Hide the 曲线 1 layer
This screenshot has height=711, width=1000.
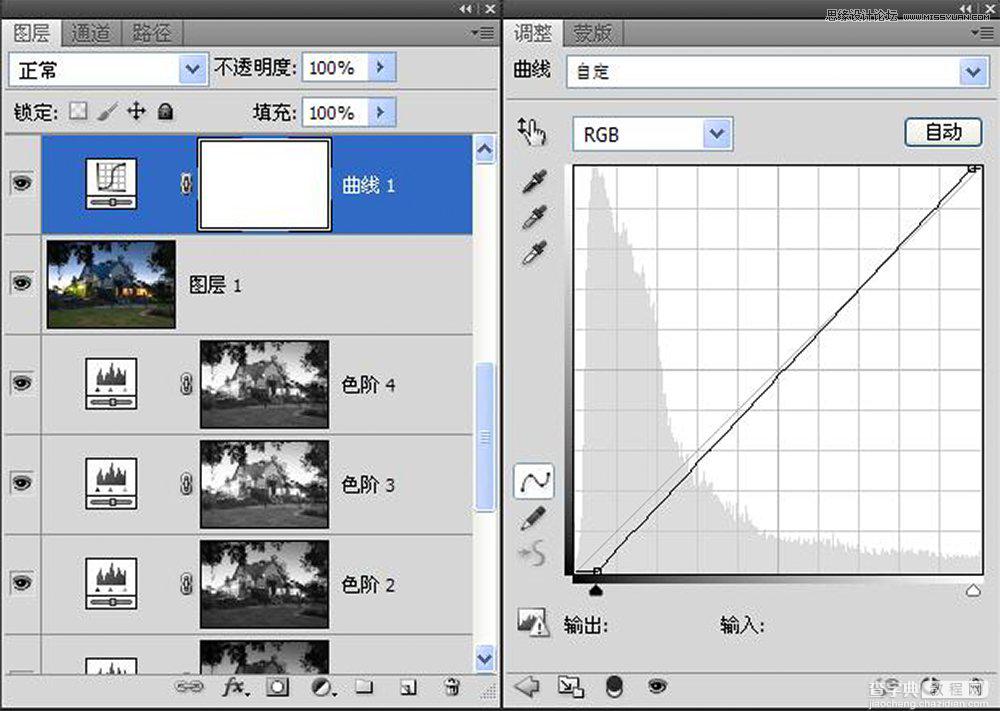(x=22, y=184)
